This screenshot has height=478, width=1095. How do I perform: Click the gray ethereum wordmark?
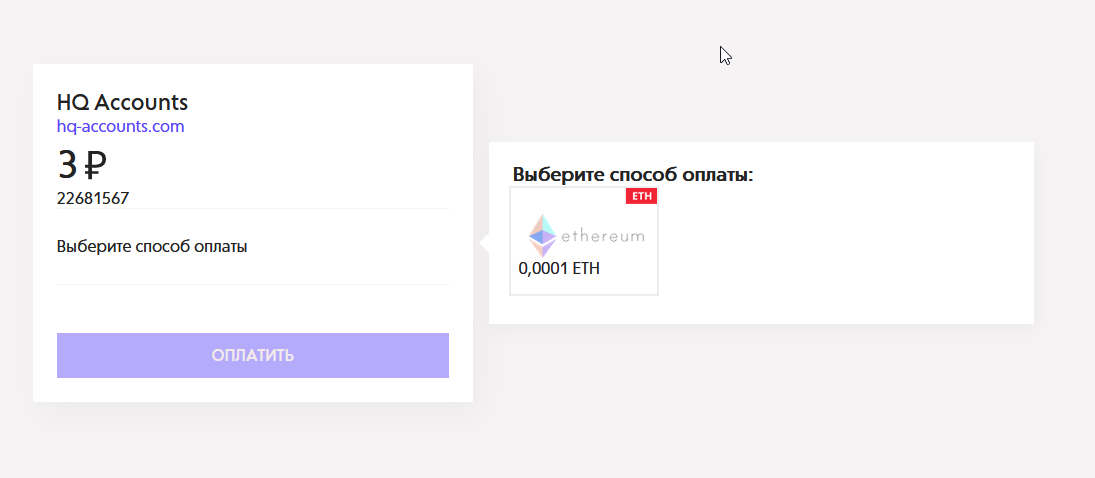[x=602, y=237]
